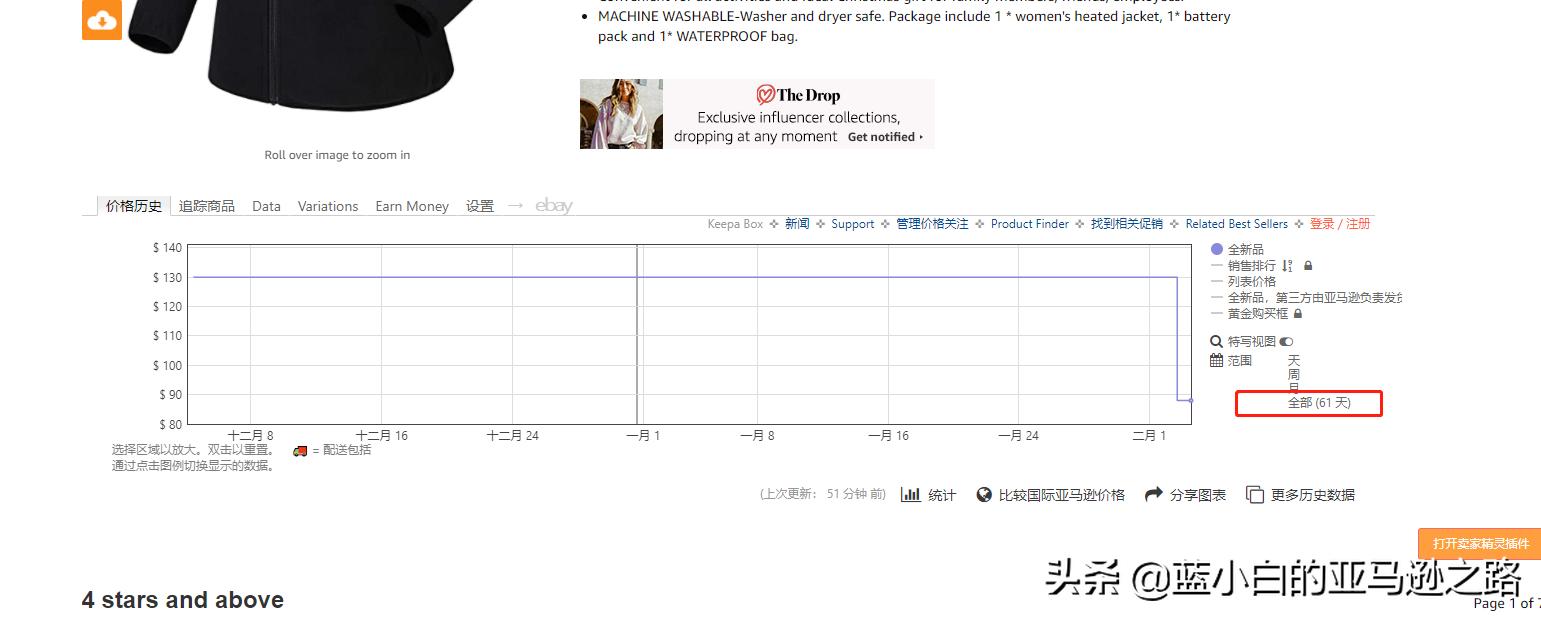Click The Drop influencer thumbnail image

620,113
